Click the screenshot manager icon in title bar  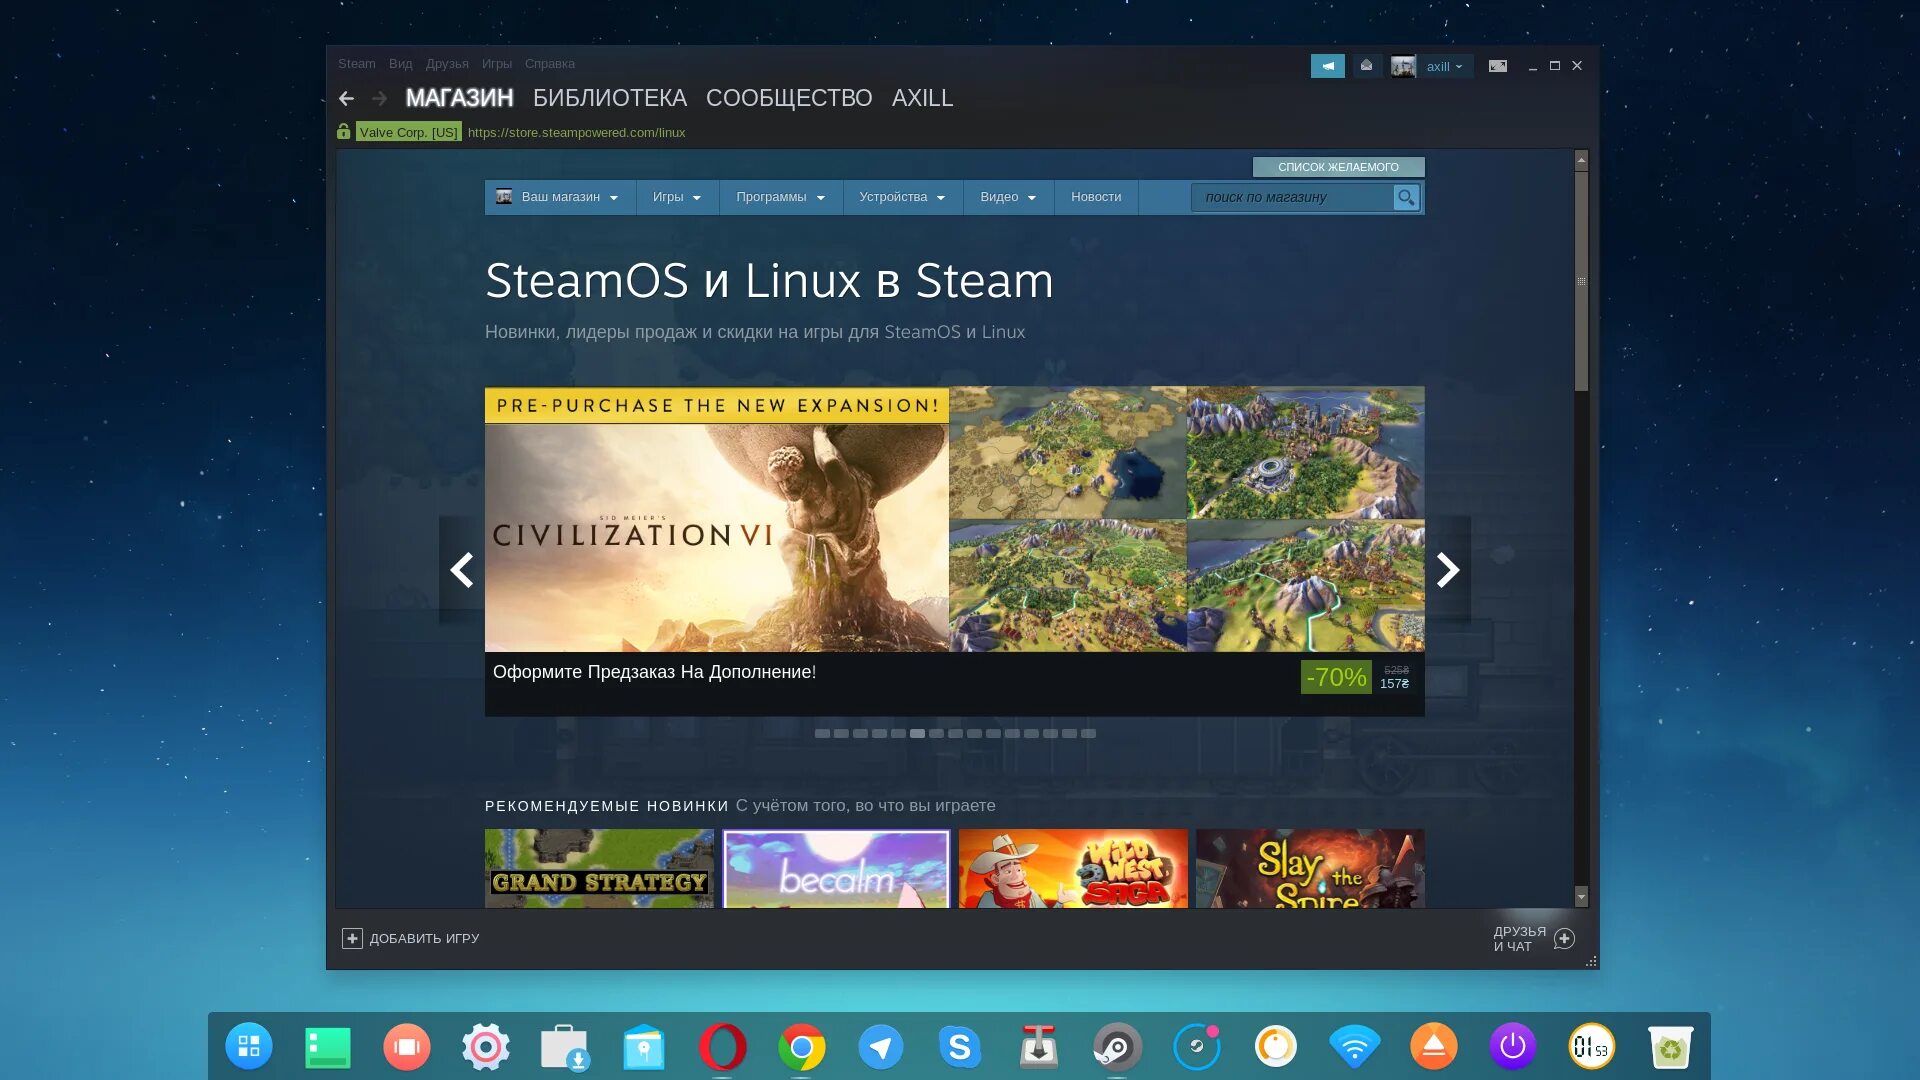[x=1497, y=66]
